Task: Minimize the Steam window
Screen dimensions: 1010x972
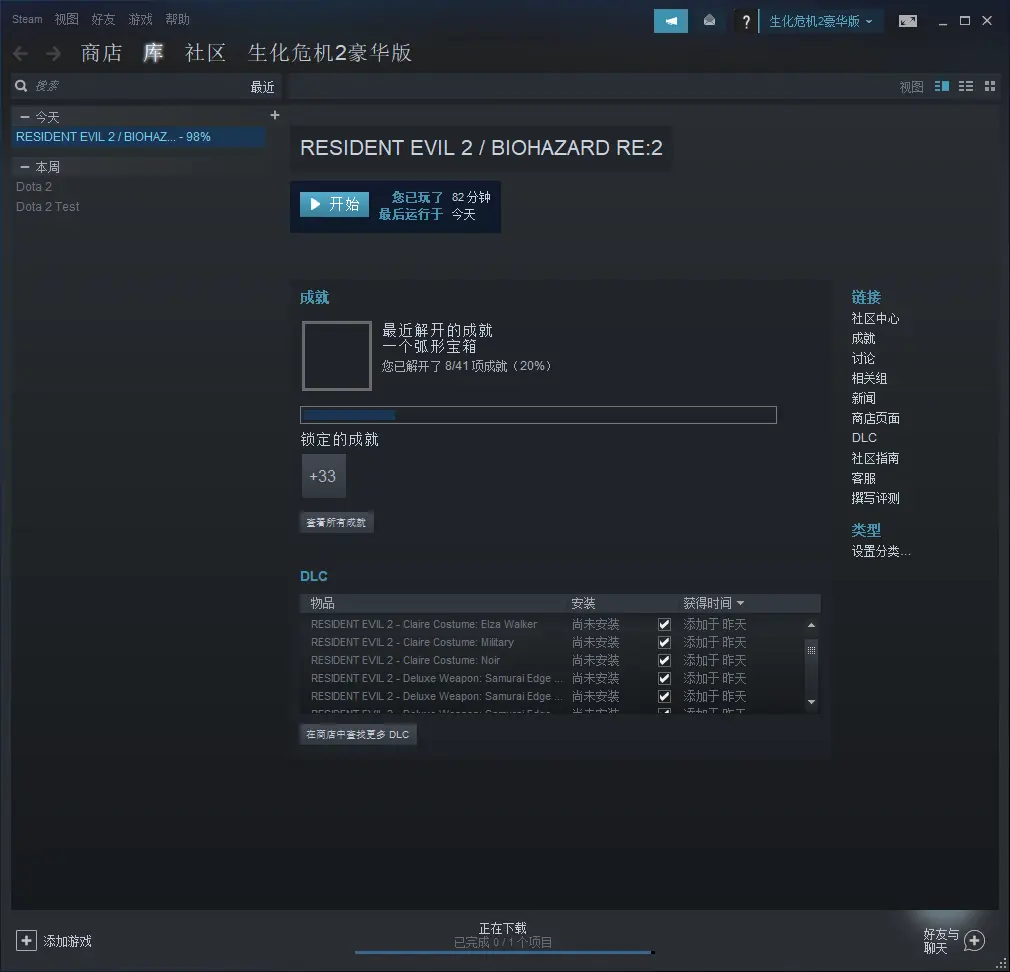Action: 943,22
